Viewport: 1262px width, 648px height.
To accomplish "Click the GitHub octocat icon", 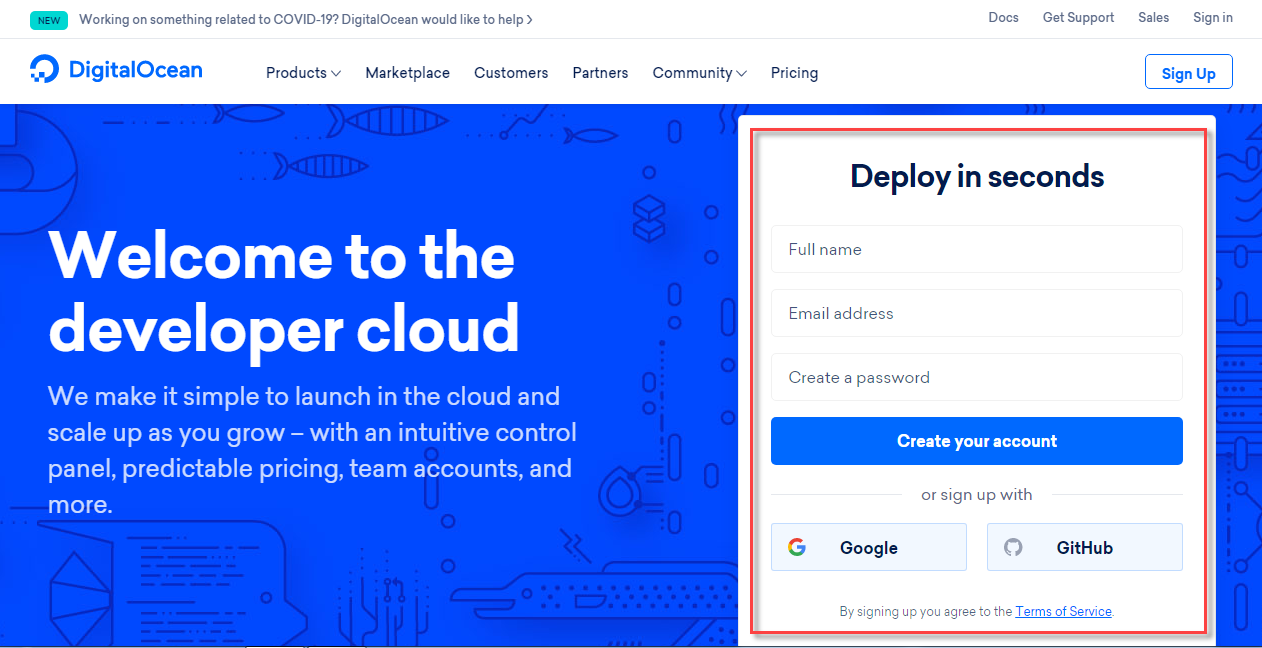I will (x=1013, y=547).
